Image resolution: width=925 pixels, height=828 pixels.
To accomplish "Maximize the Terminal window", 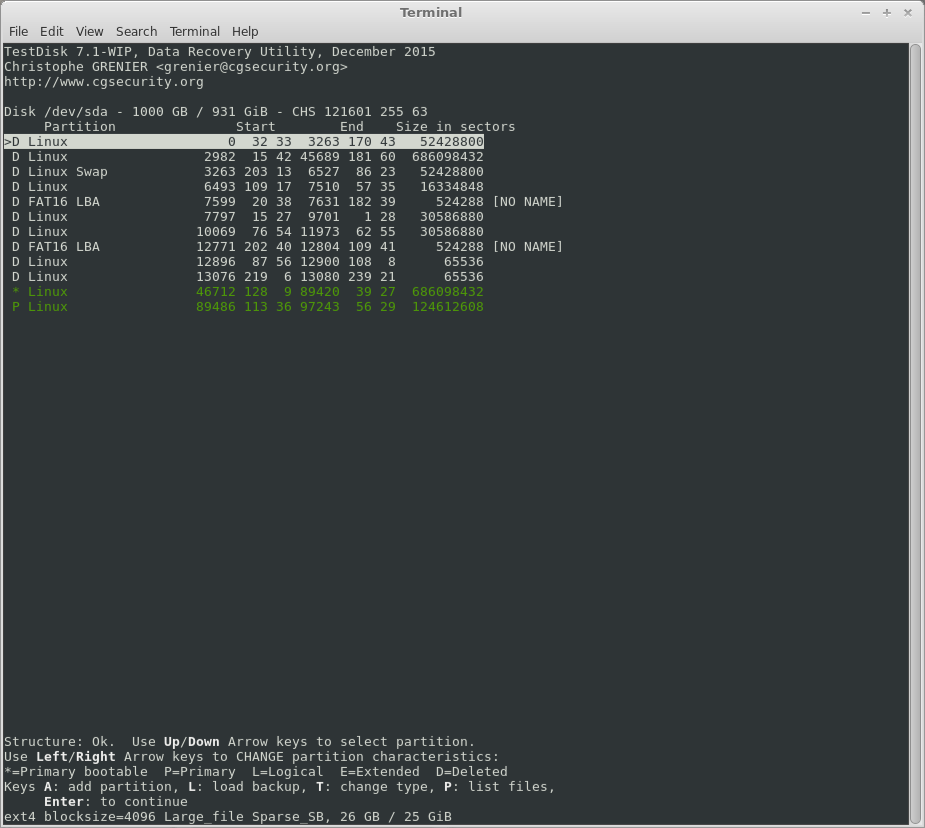I will [x=886, y=12].
